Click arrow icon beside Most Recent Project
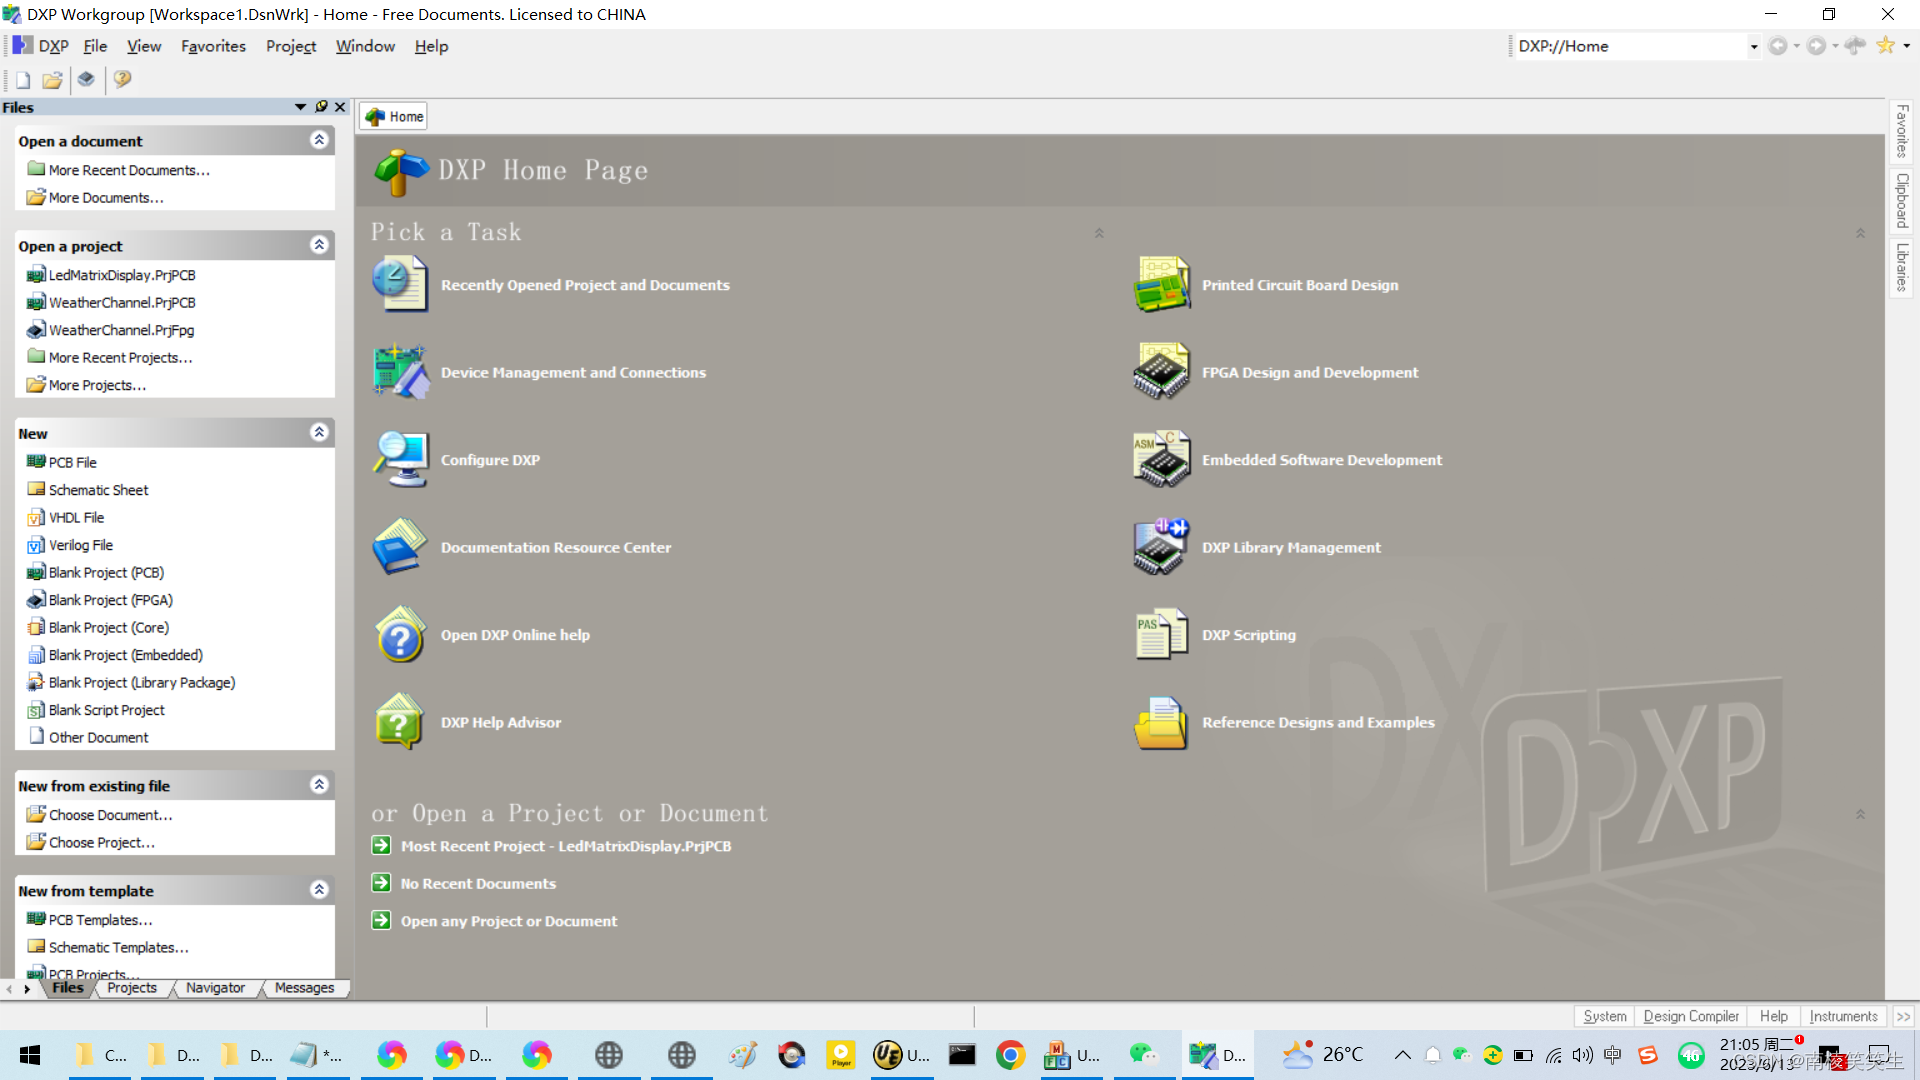1920x1080 pixels. tap(381, 846)
